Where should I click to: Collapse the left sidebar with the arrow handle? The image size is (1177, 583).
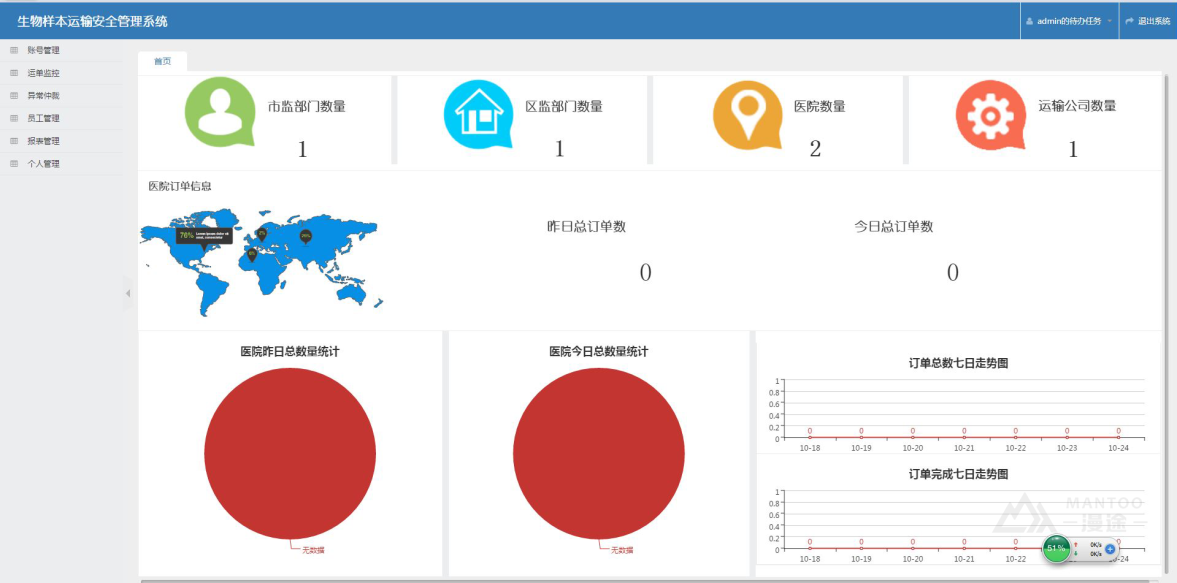128,293
